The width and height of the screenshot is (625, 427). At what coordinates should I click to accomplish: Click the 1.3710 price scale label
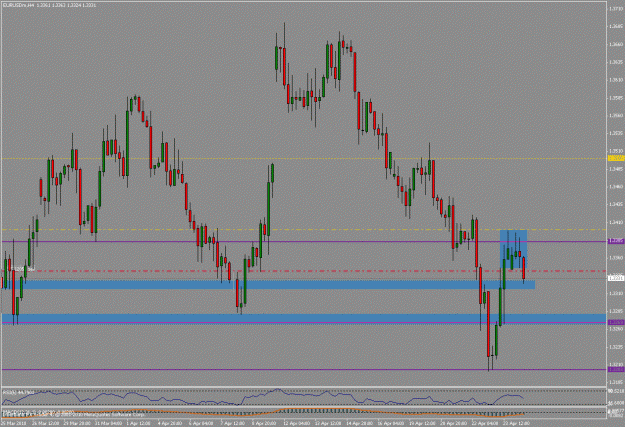(616, 8)
